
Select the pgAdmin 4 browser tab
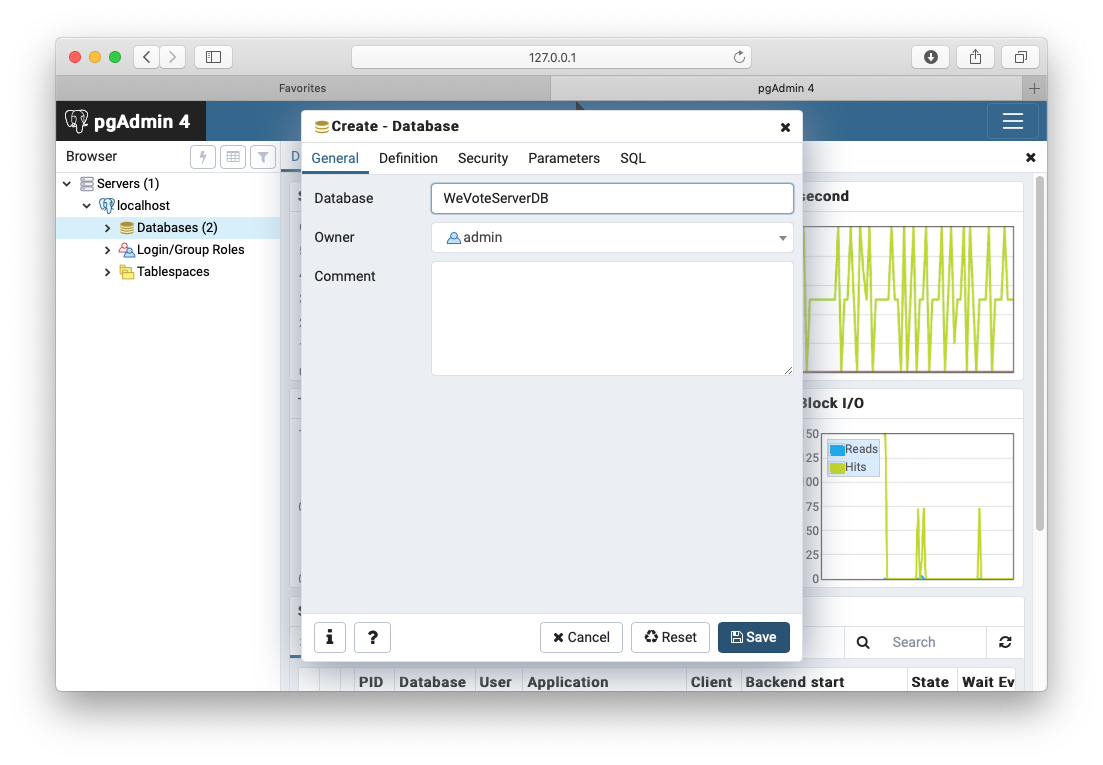click(786, 88)
